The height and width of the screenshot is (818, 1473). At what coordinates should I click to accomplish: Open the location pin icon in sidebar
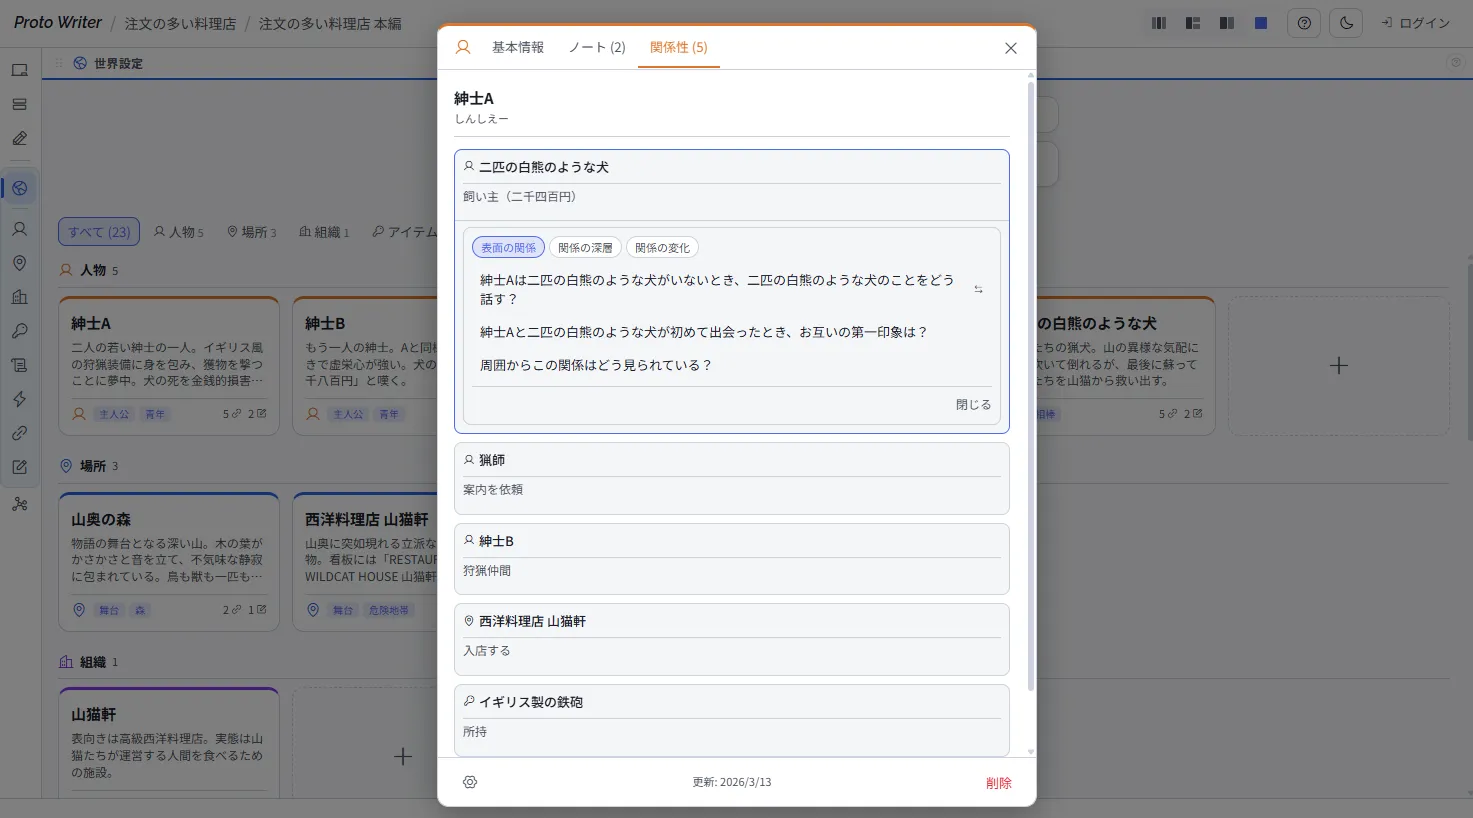coord(21,262)
